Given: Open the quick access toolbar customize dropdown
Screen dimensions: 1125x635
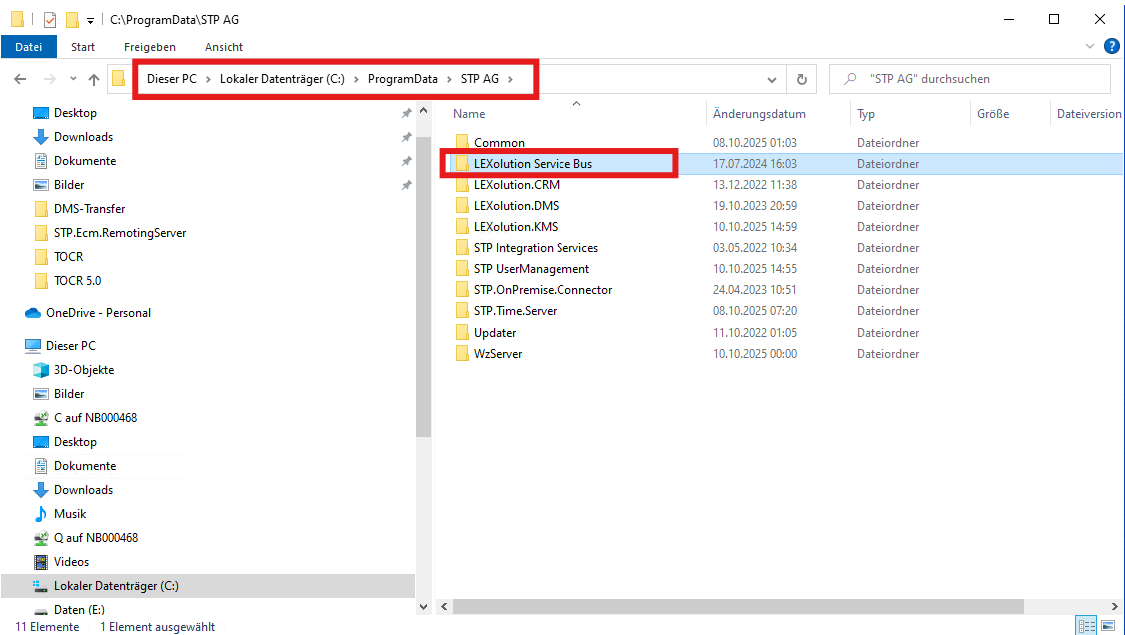Looking at the screenshot, I should click(x=90, y=20).
